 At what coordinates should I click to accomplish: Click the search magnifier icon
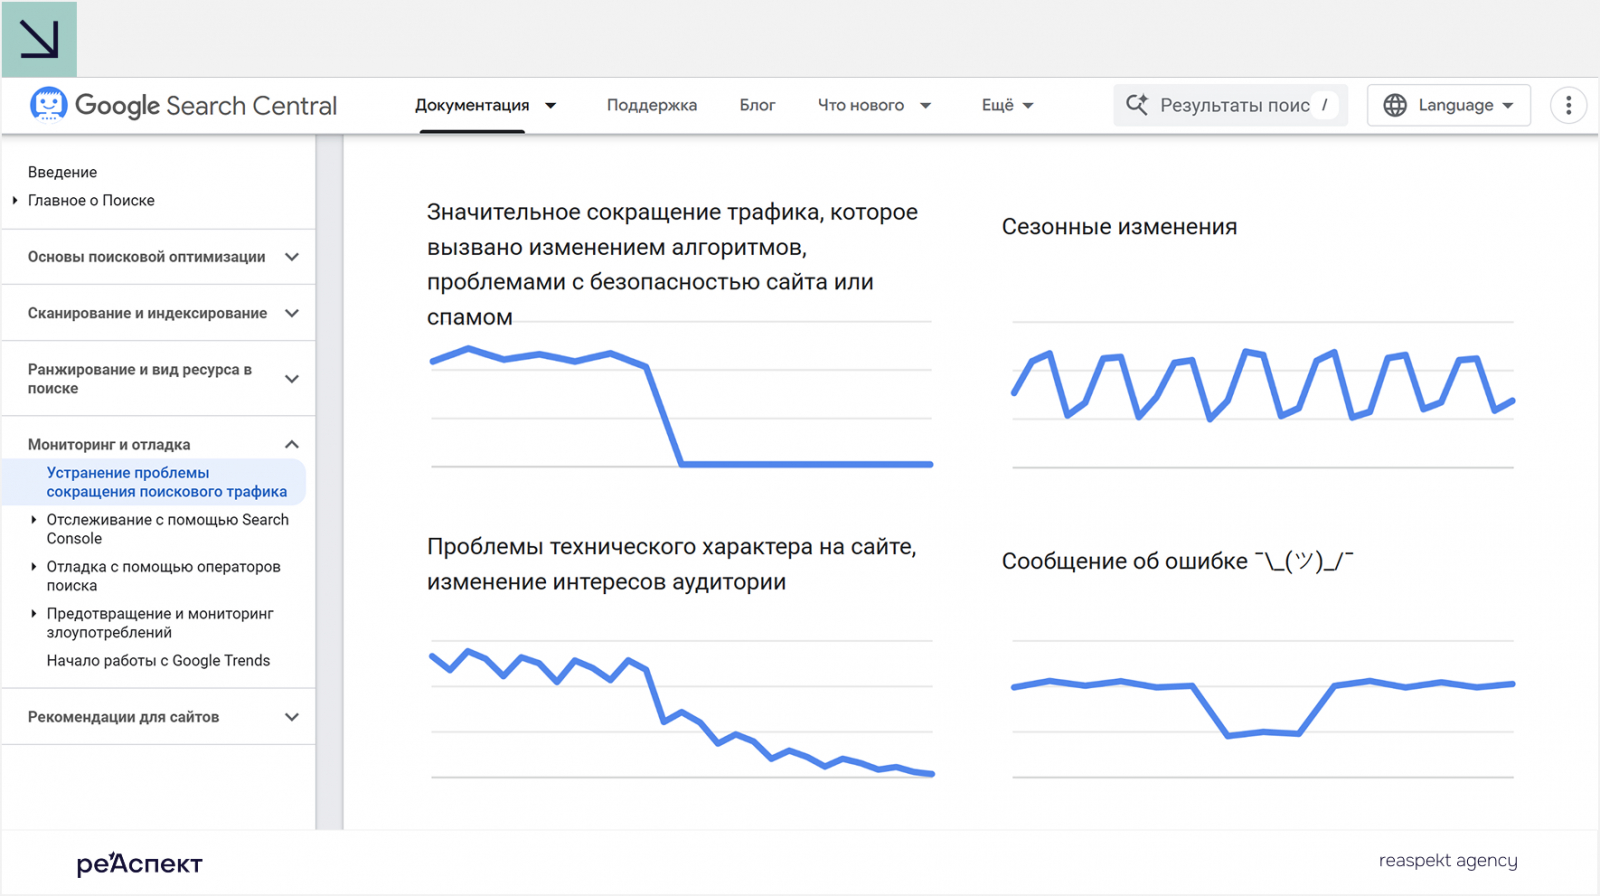click(x=1137, y=105)
